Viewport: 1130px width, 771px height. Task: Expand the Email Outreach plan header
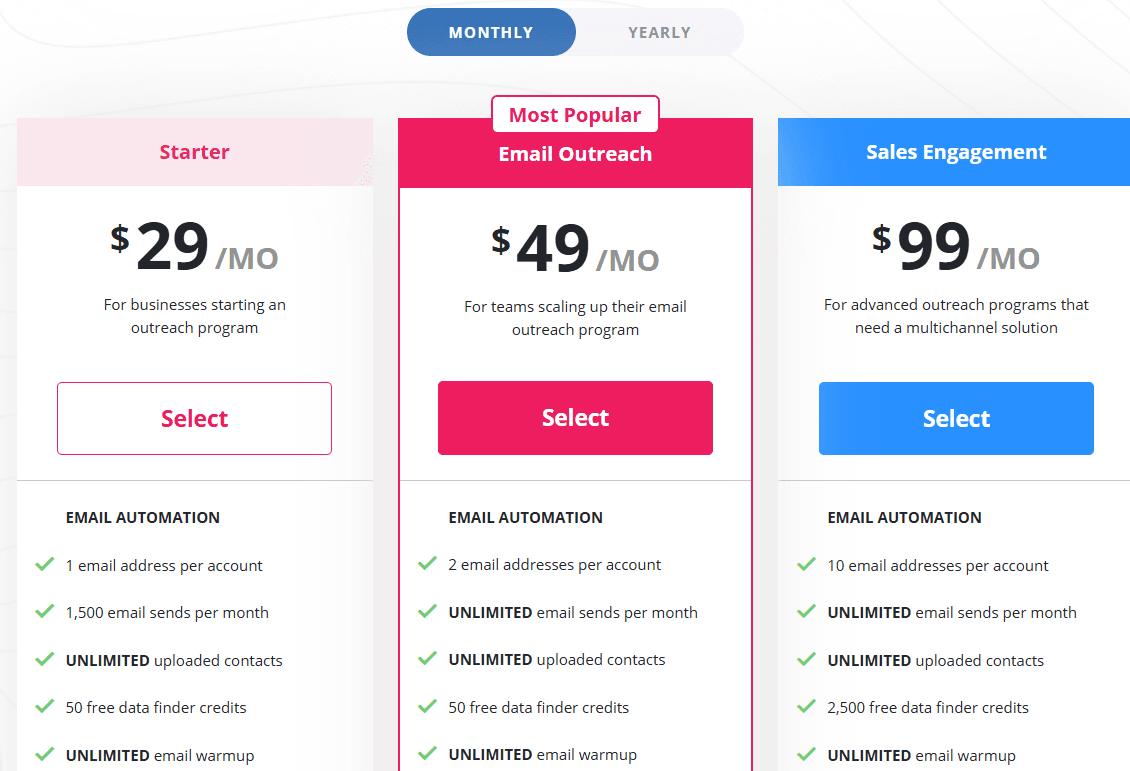pos(575,154)
